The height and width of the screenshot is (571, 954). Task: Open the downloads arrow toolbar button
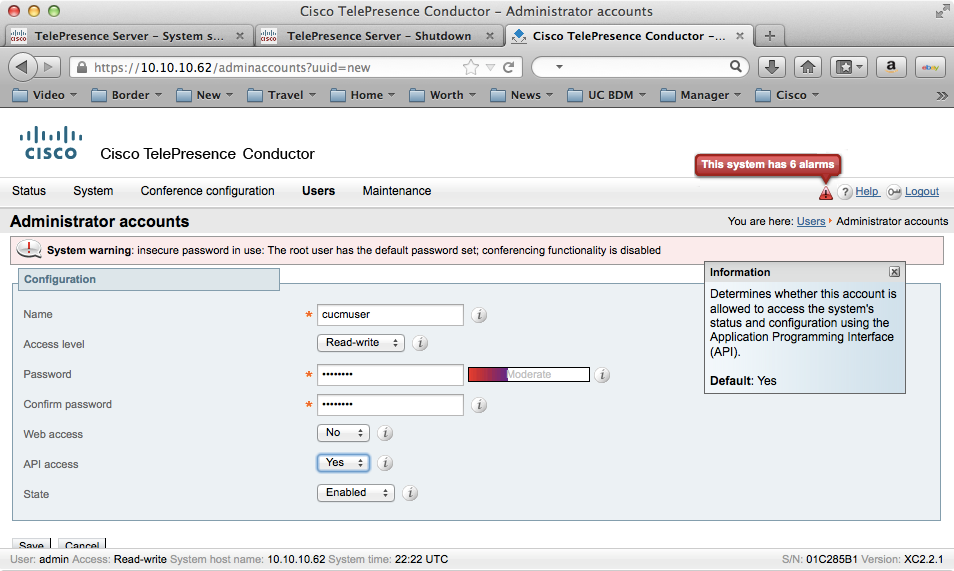(771, 67)
